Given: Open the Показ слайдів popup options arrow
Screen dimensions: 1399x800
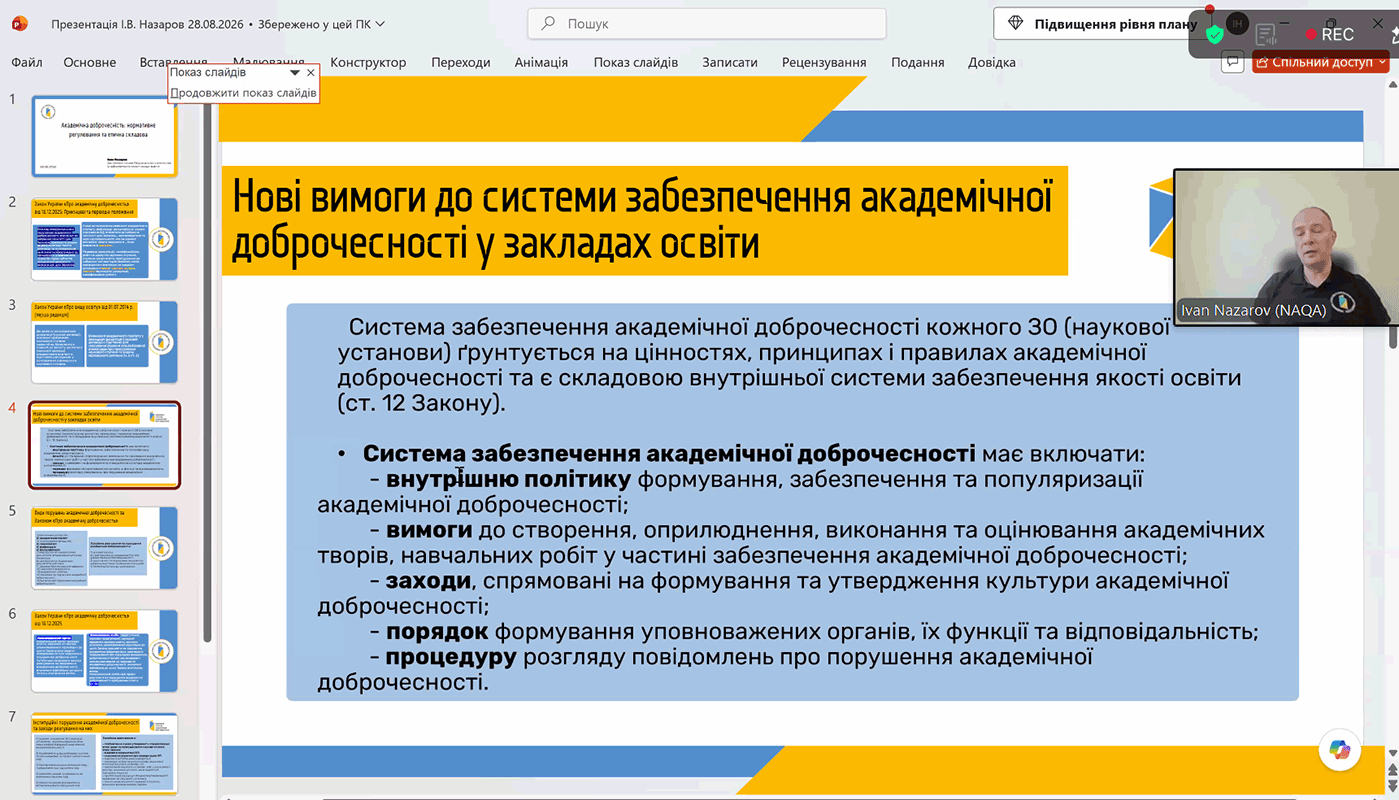Looking at the screenshot, I should 295,73.
